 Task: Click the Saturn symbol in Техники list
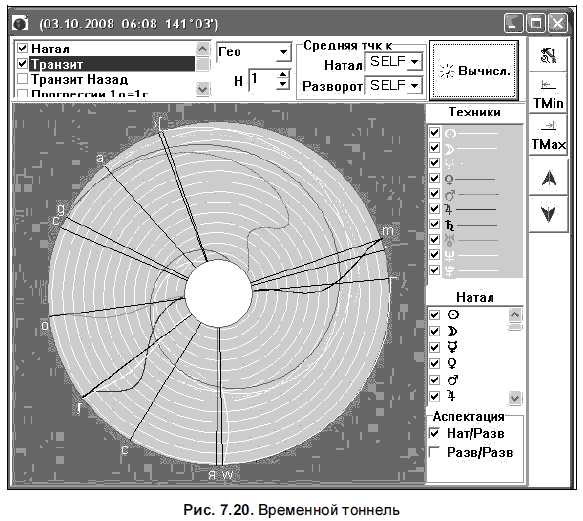click(450, 225)
